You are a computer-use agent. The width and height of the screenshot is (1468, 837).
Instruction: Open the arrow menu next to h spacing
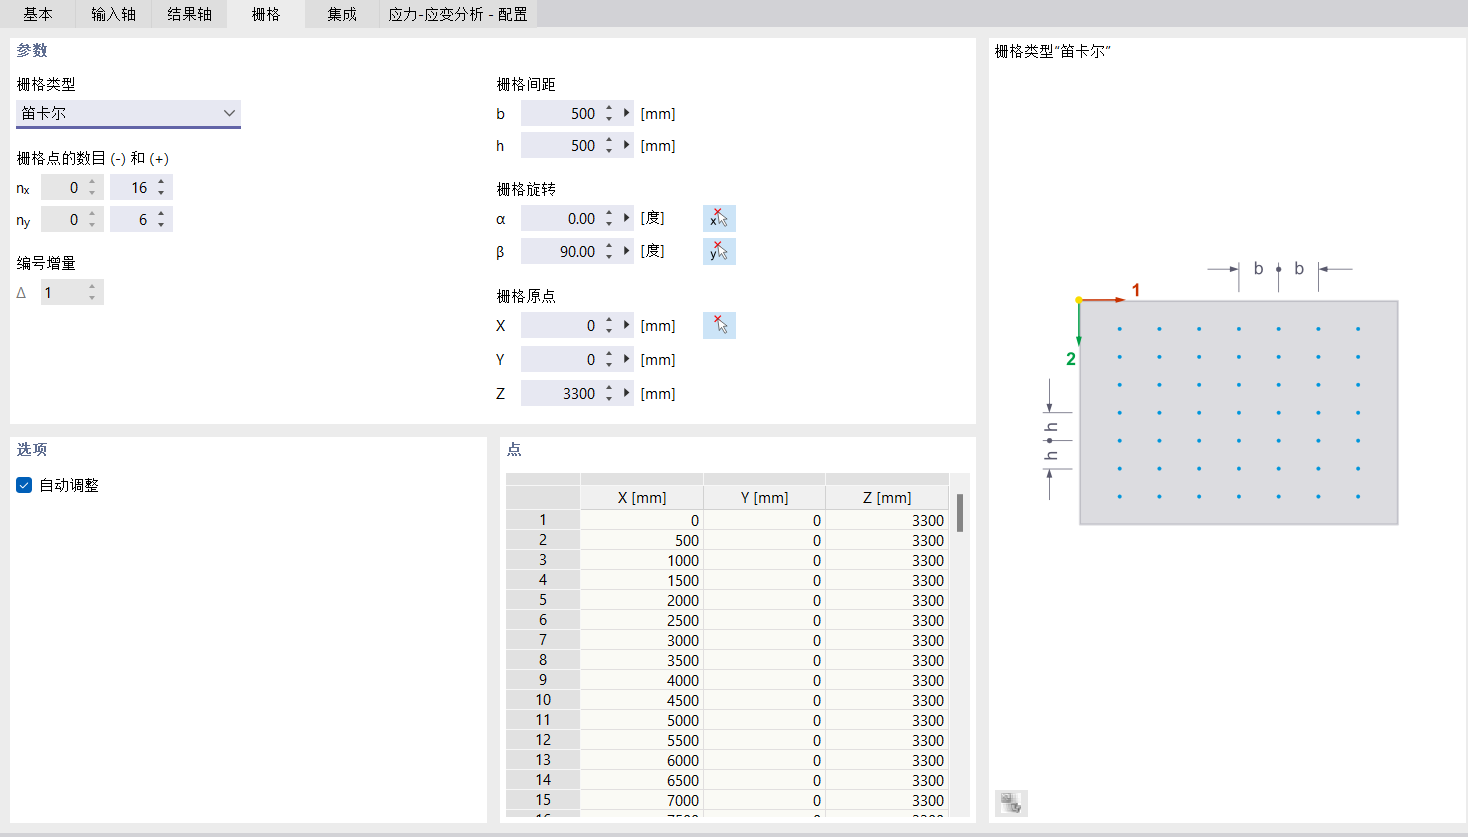[627, 145]
